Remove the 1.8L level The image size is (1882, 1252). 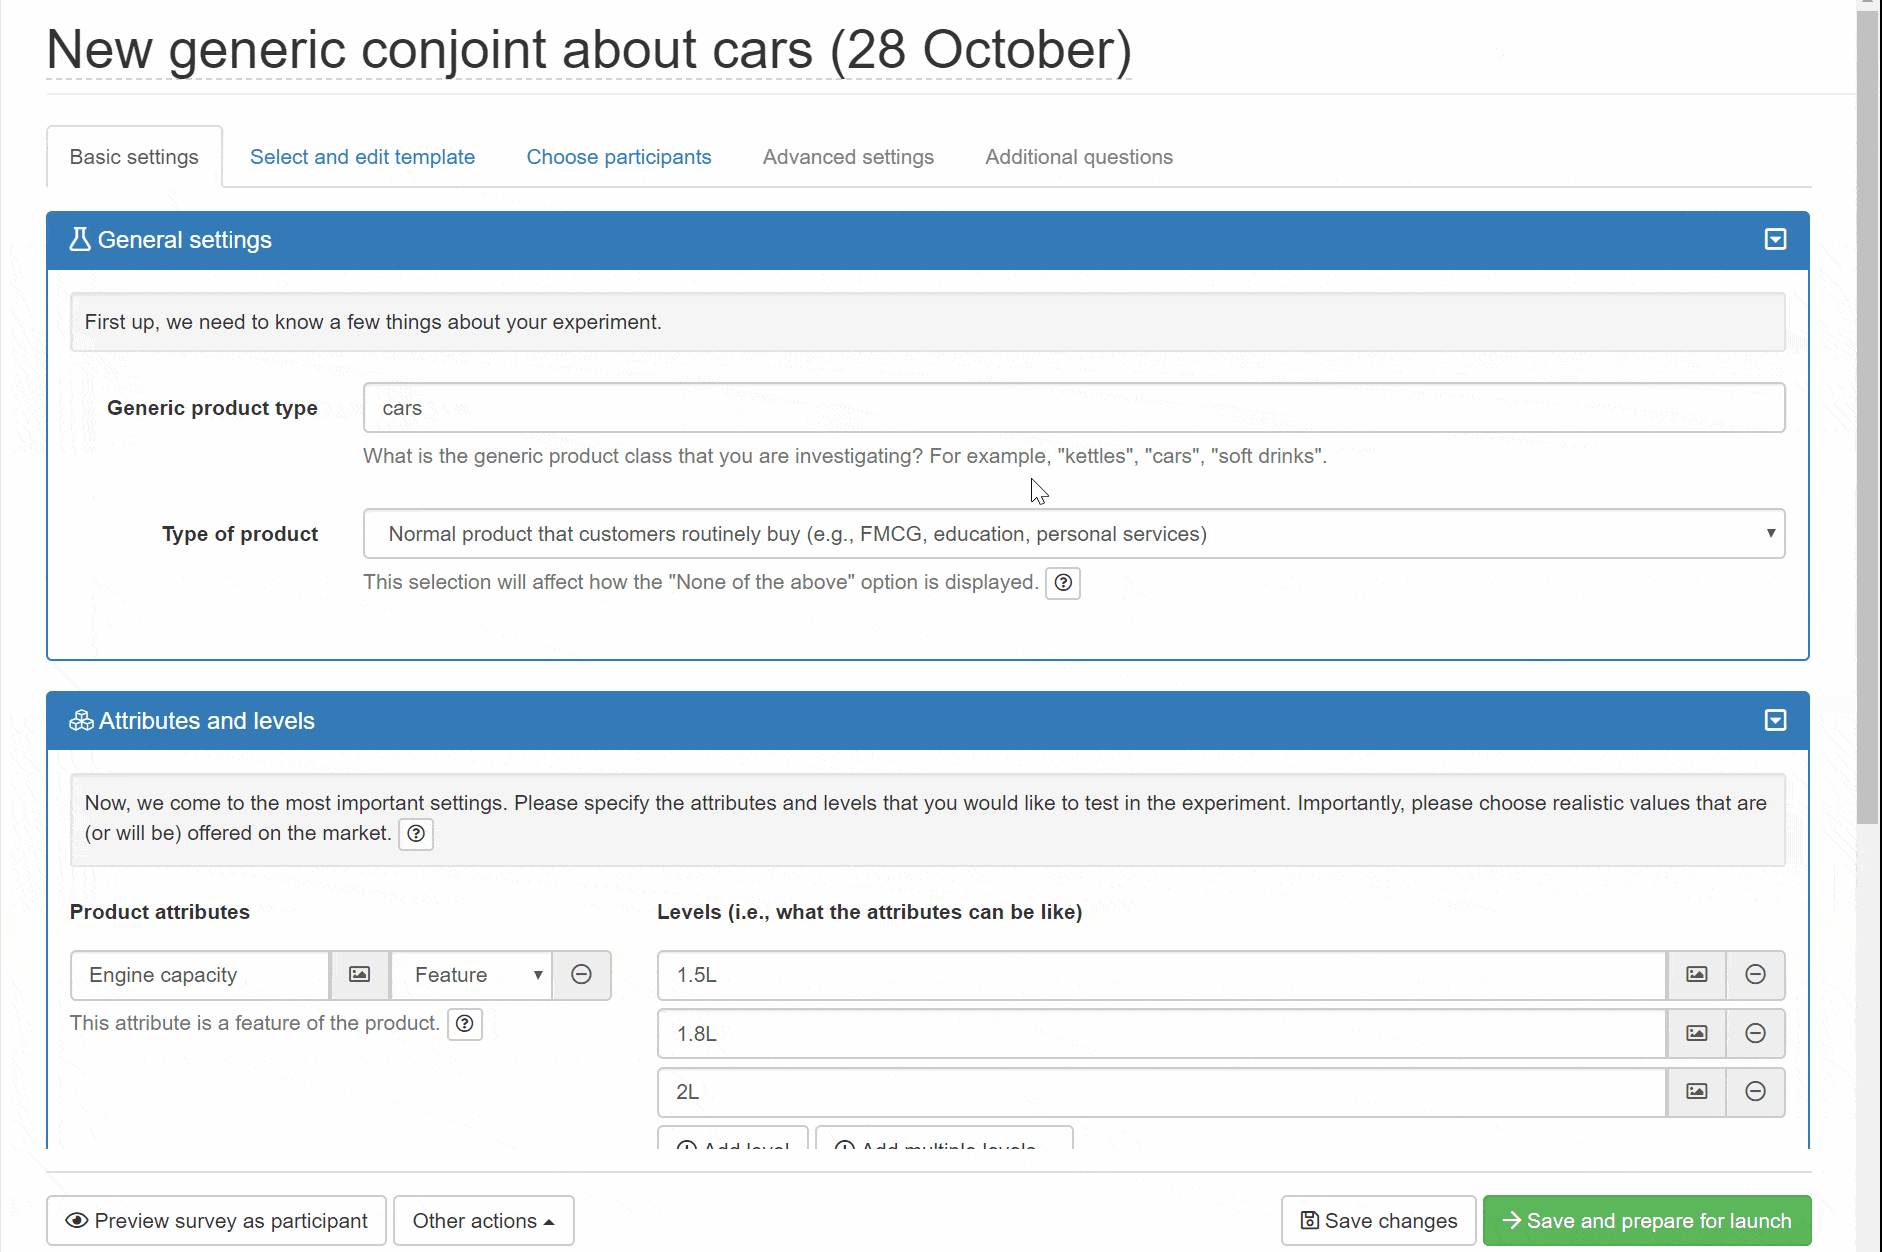(x=1755, y=1034)
